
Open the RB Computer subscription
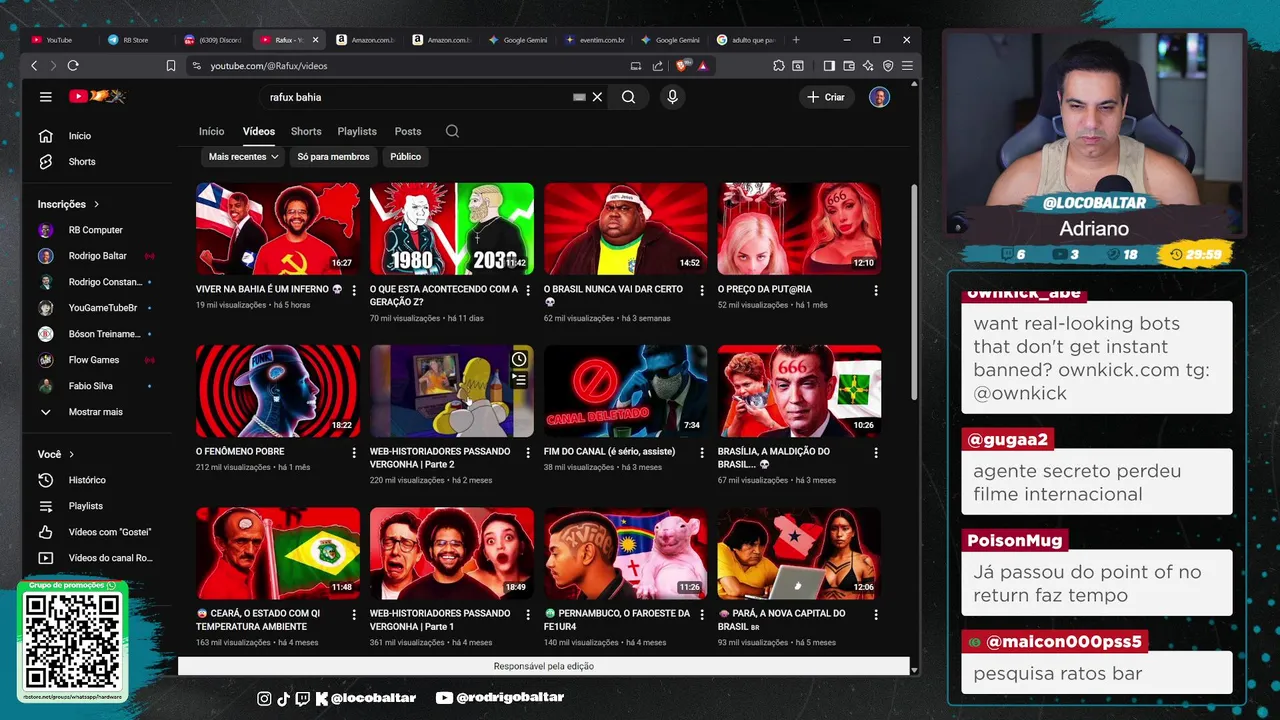96,230
